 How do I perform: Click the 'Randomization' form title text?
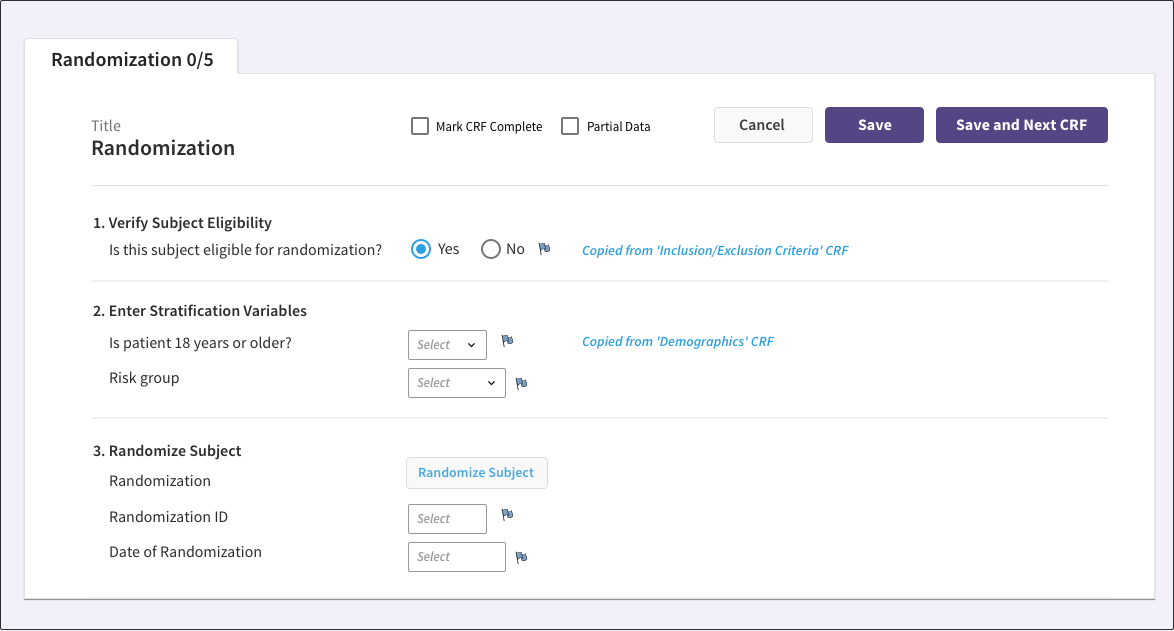pos(163,147)
